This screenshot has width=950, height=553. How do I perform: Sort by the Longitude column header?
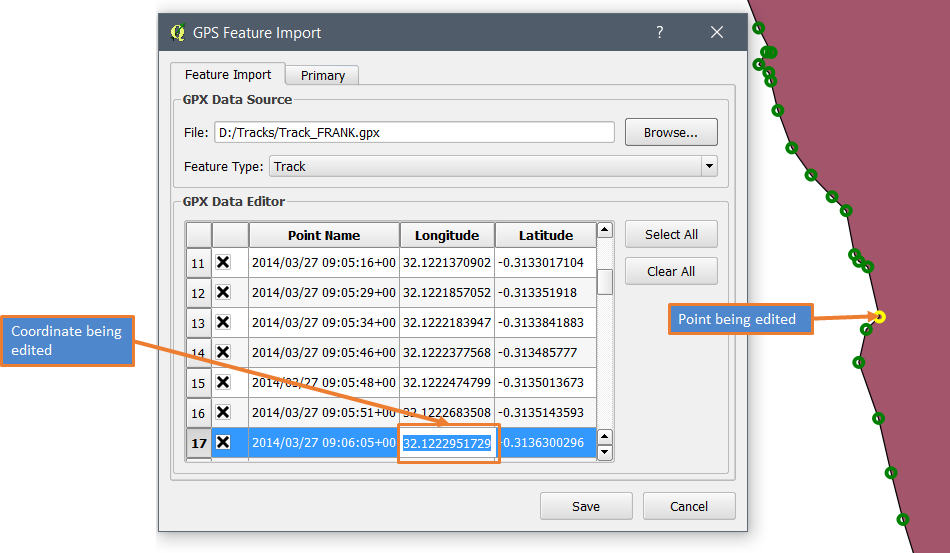click(447, 235)
